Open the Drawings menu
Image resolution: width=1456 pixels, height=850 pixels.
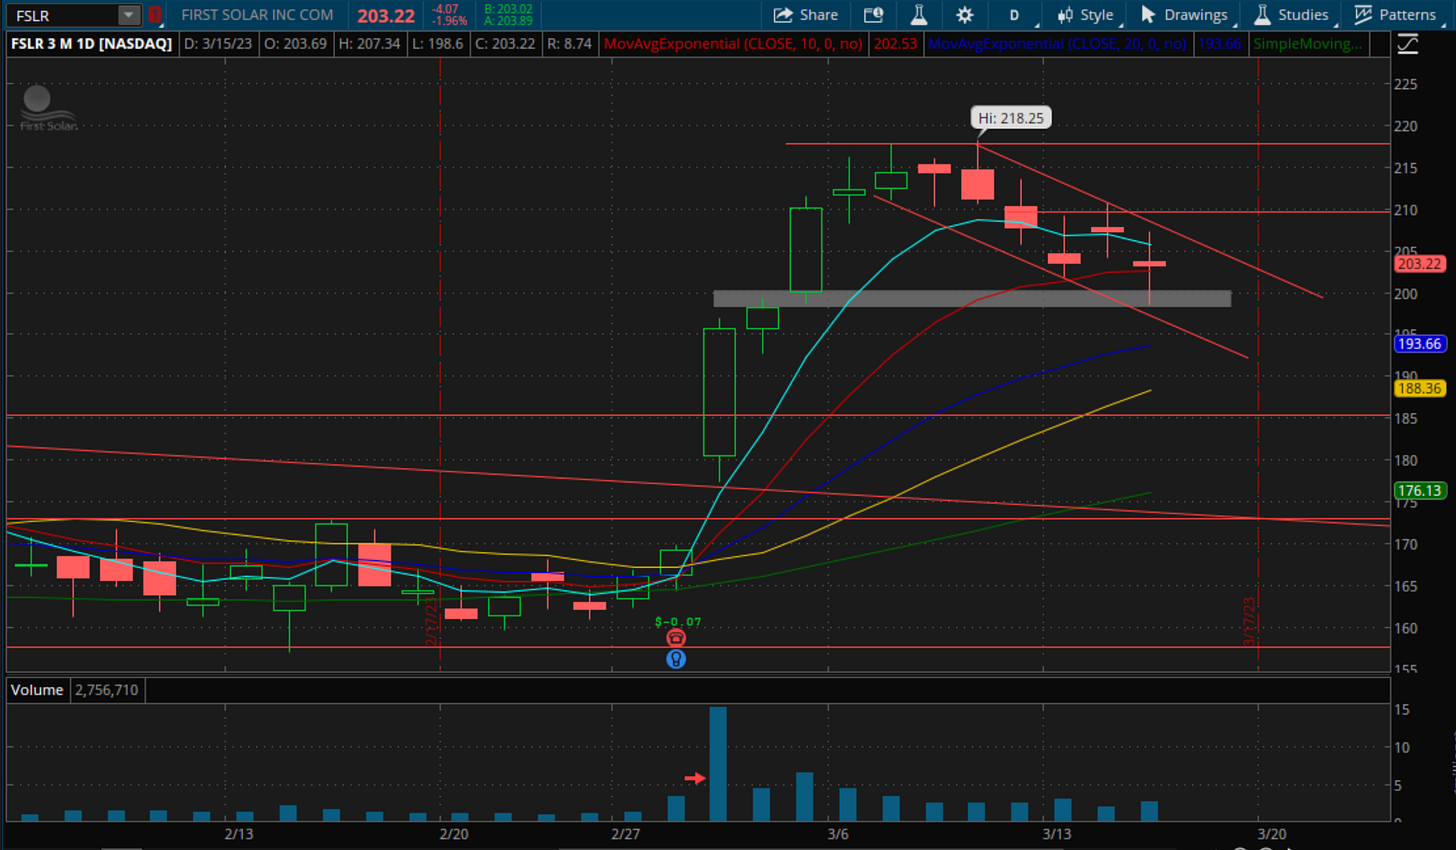pos(1184,15)
